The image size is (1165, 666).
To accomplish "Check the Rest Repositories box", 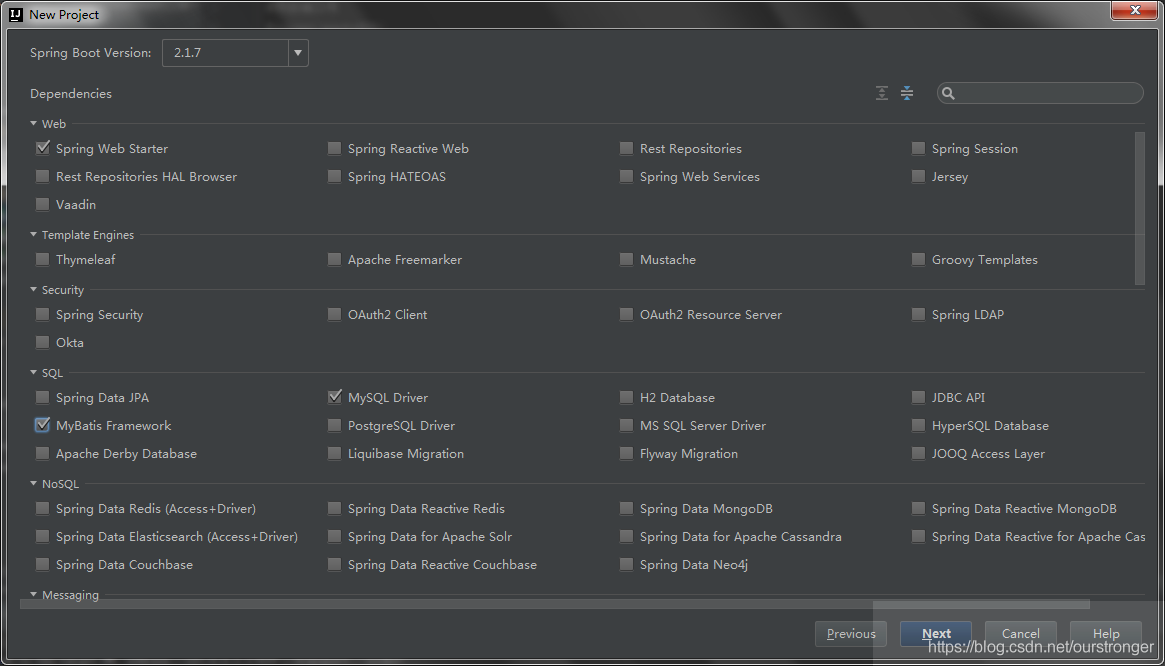I will pos(626,149).
